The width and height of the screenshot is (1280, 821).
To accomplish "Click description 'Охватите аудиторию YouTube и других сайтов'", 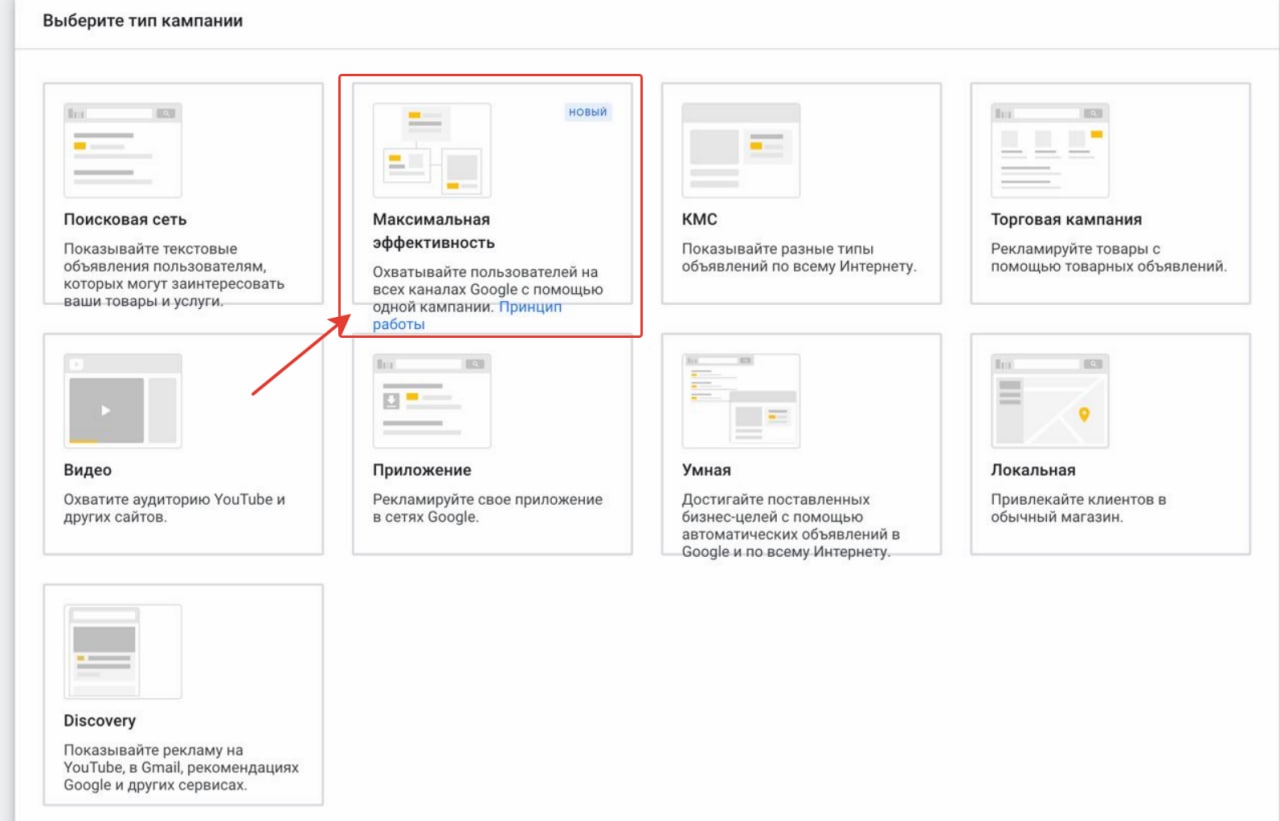I will pos(175,508).
